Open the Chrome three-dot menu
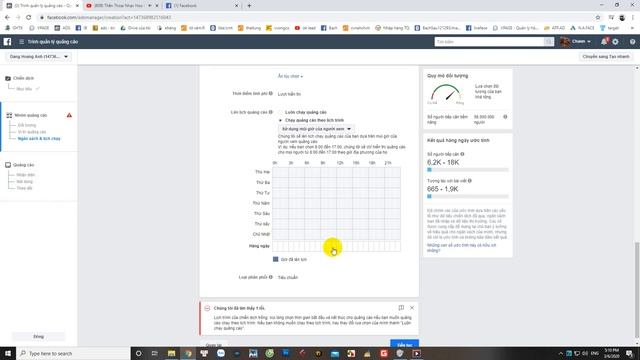The image size is (640, 360). pos(633,17)
